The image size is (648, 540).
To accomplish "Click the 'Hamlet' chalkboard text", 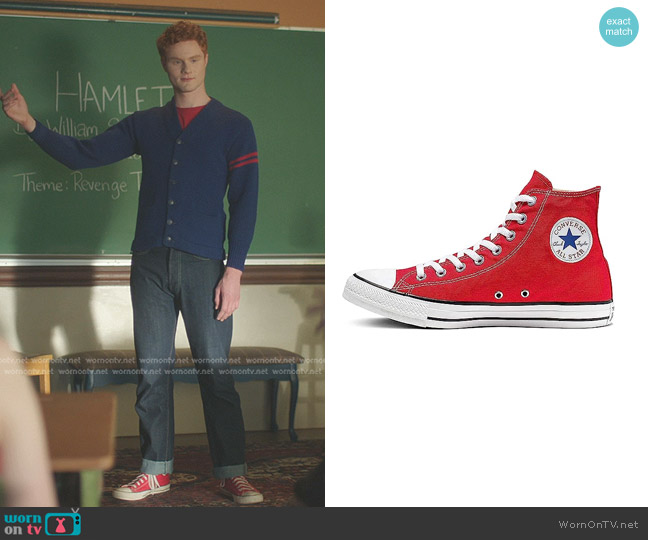I will click(x=114, y=93).
